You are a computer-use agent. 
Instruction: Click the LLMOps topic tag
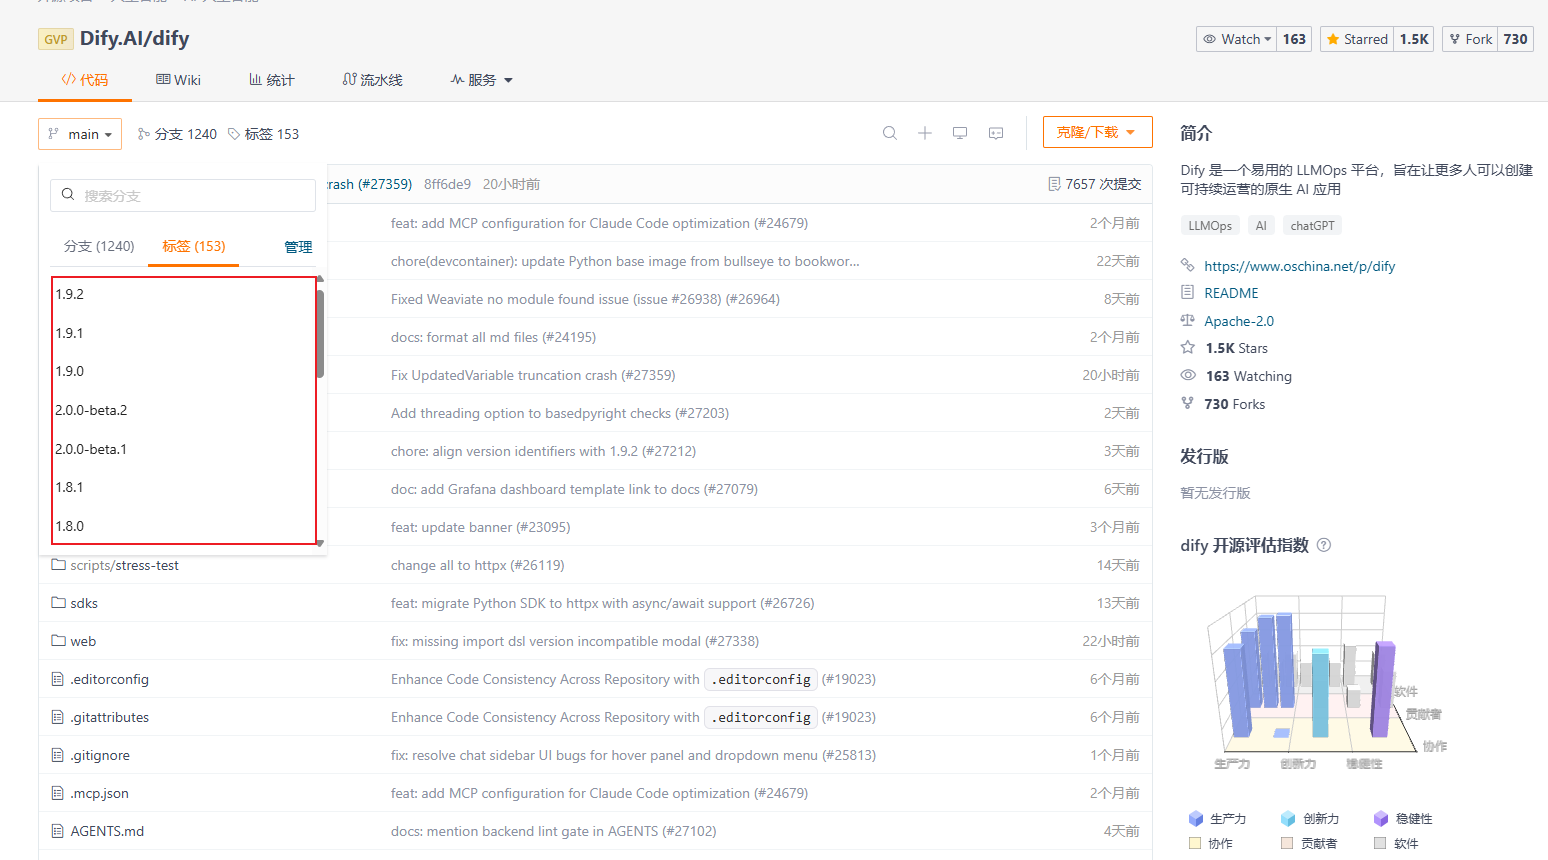pos(1210,226)
